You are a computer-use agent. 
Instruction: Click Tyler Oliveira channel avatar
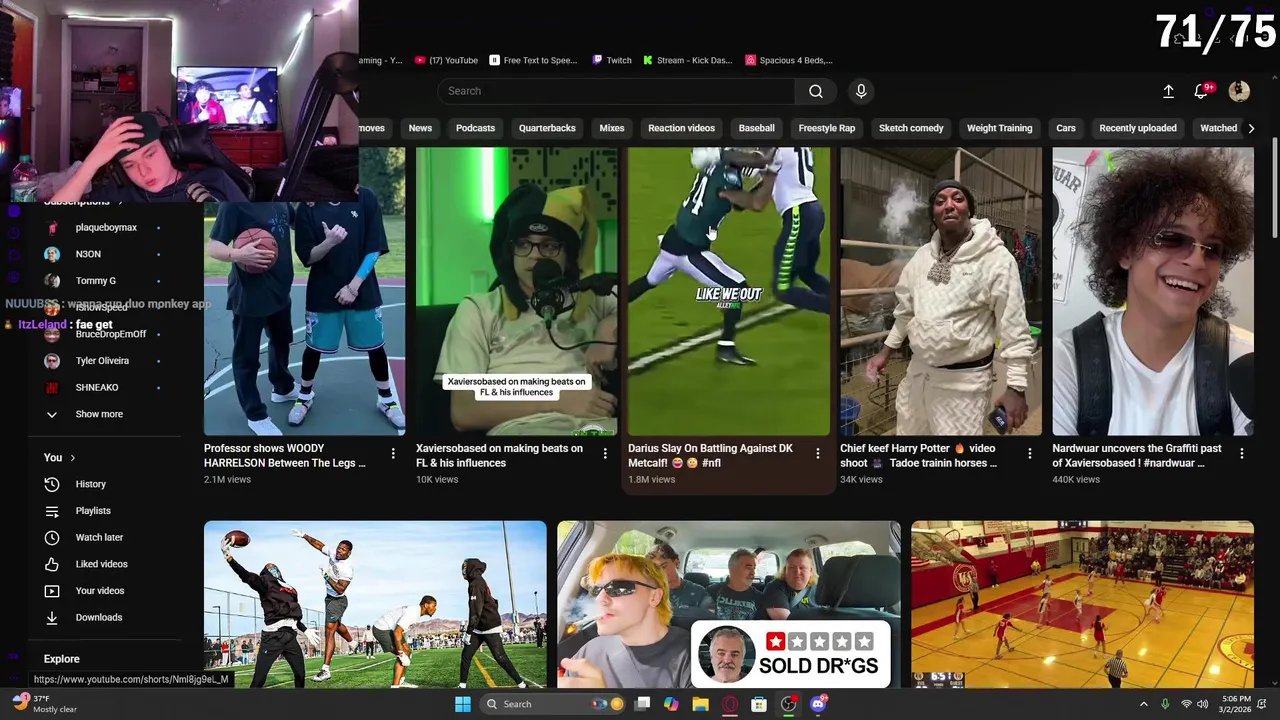(x=52, y=361)
